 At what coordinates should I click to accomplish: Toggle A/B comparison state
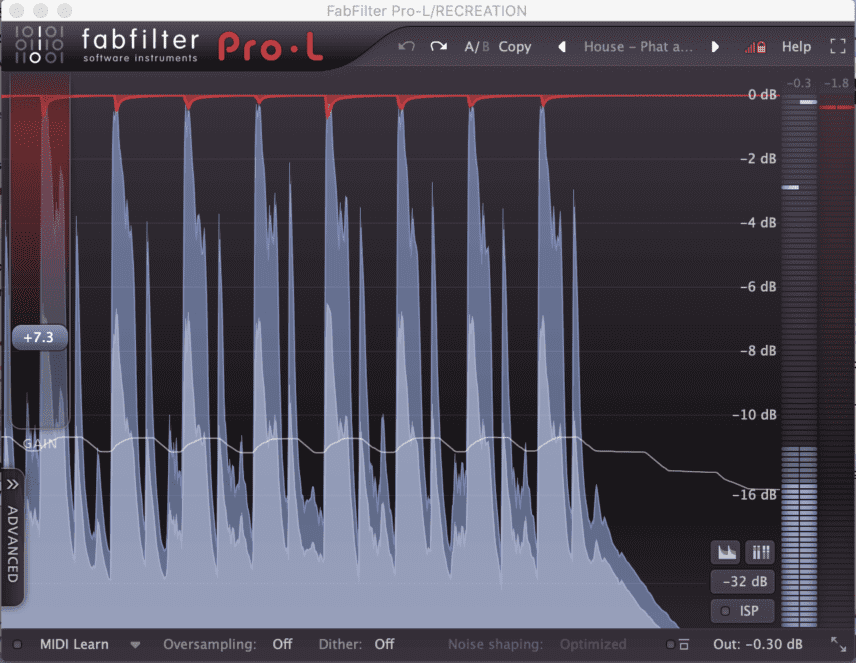tap(477, 47)
